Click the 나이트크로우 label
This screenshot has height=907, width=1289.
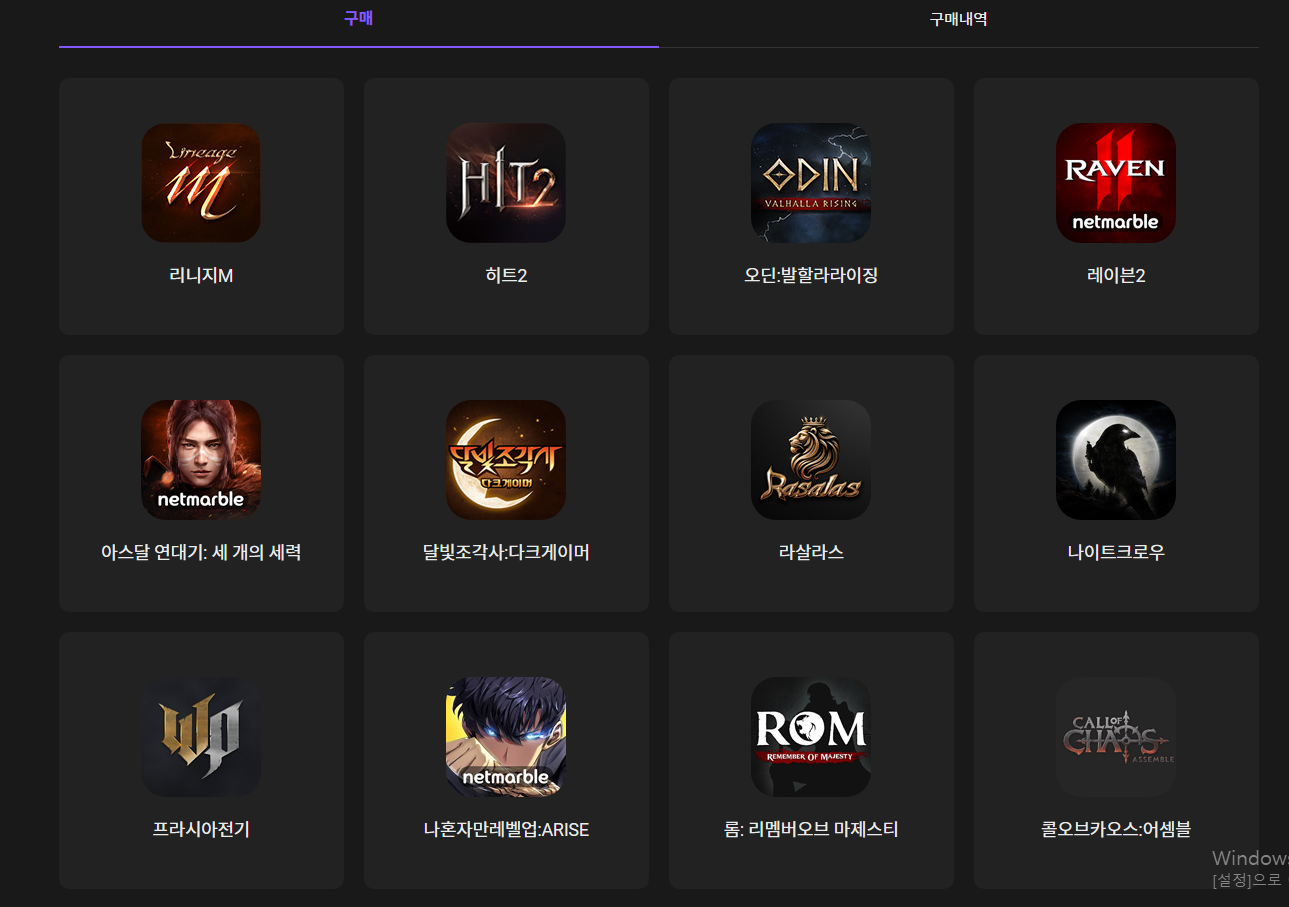tap(1116, 553)
